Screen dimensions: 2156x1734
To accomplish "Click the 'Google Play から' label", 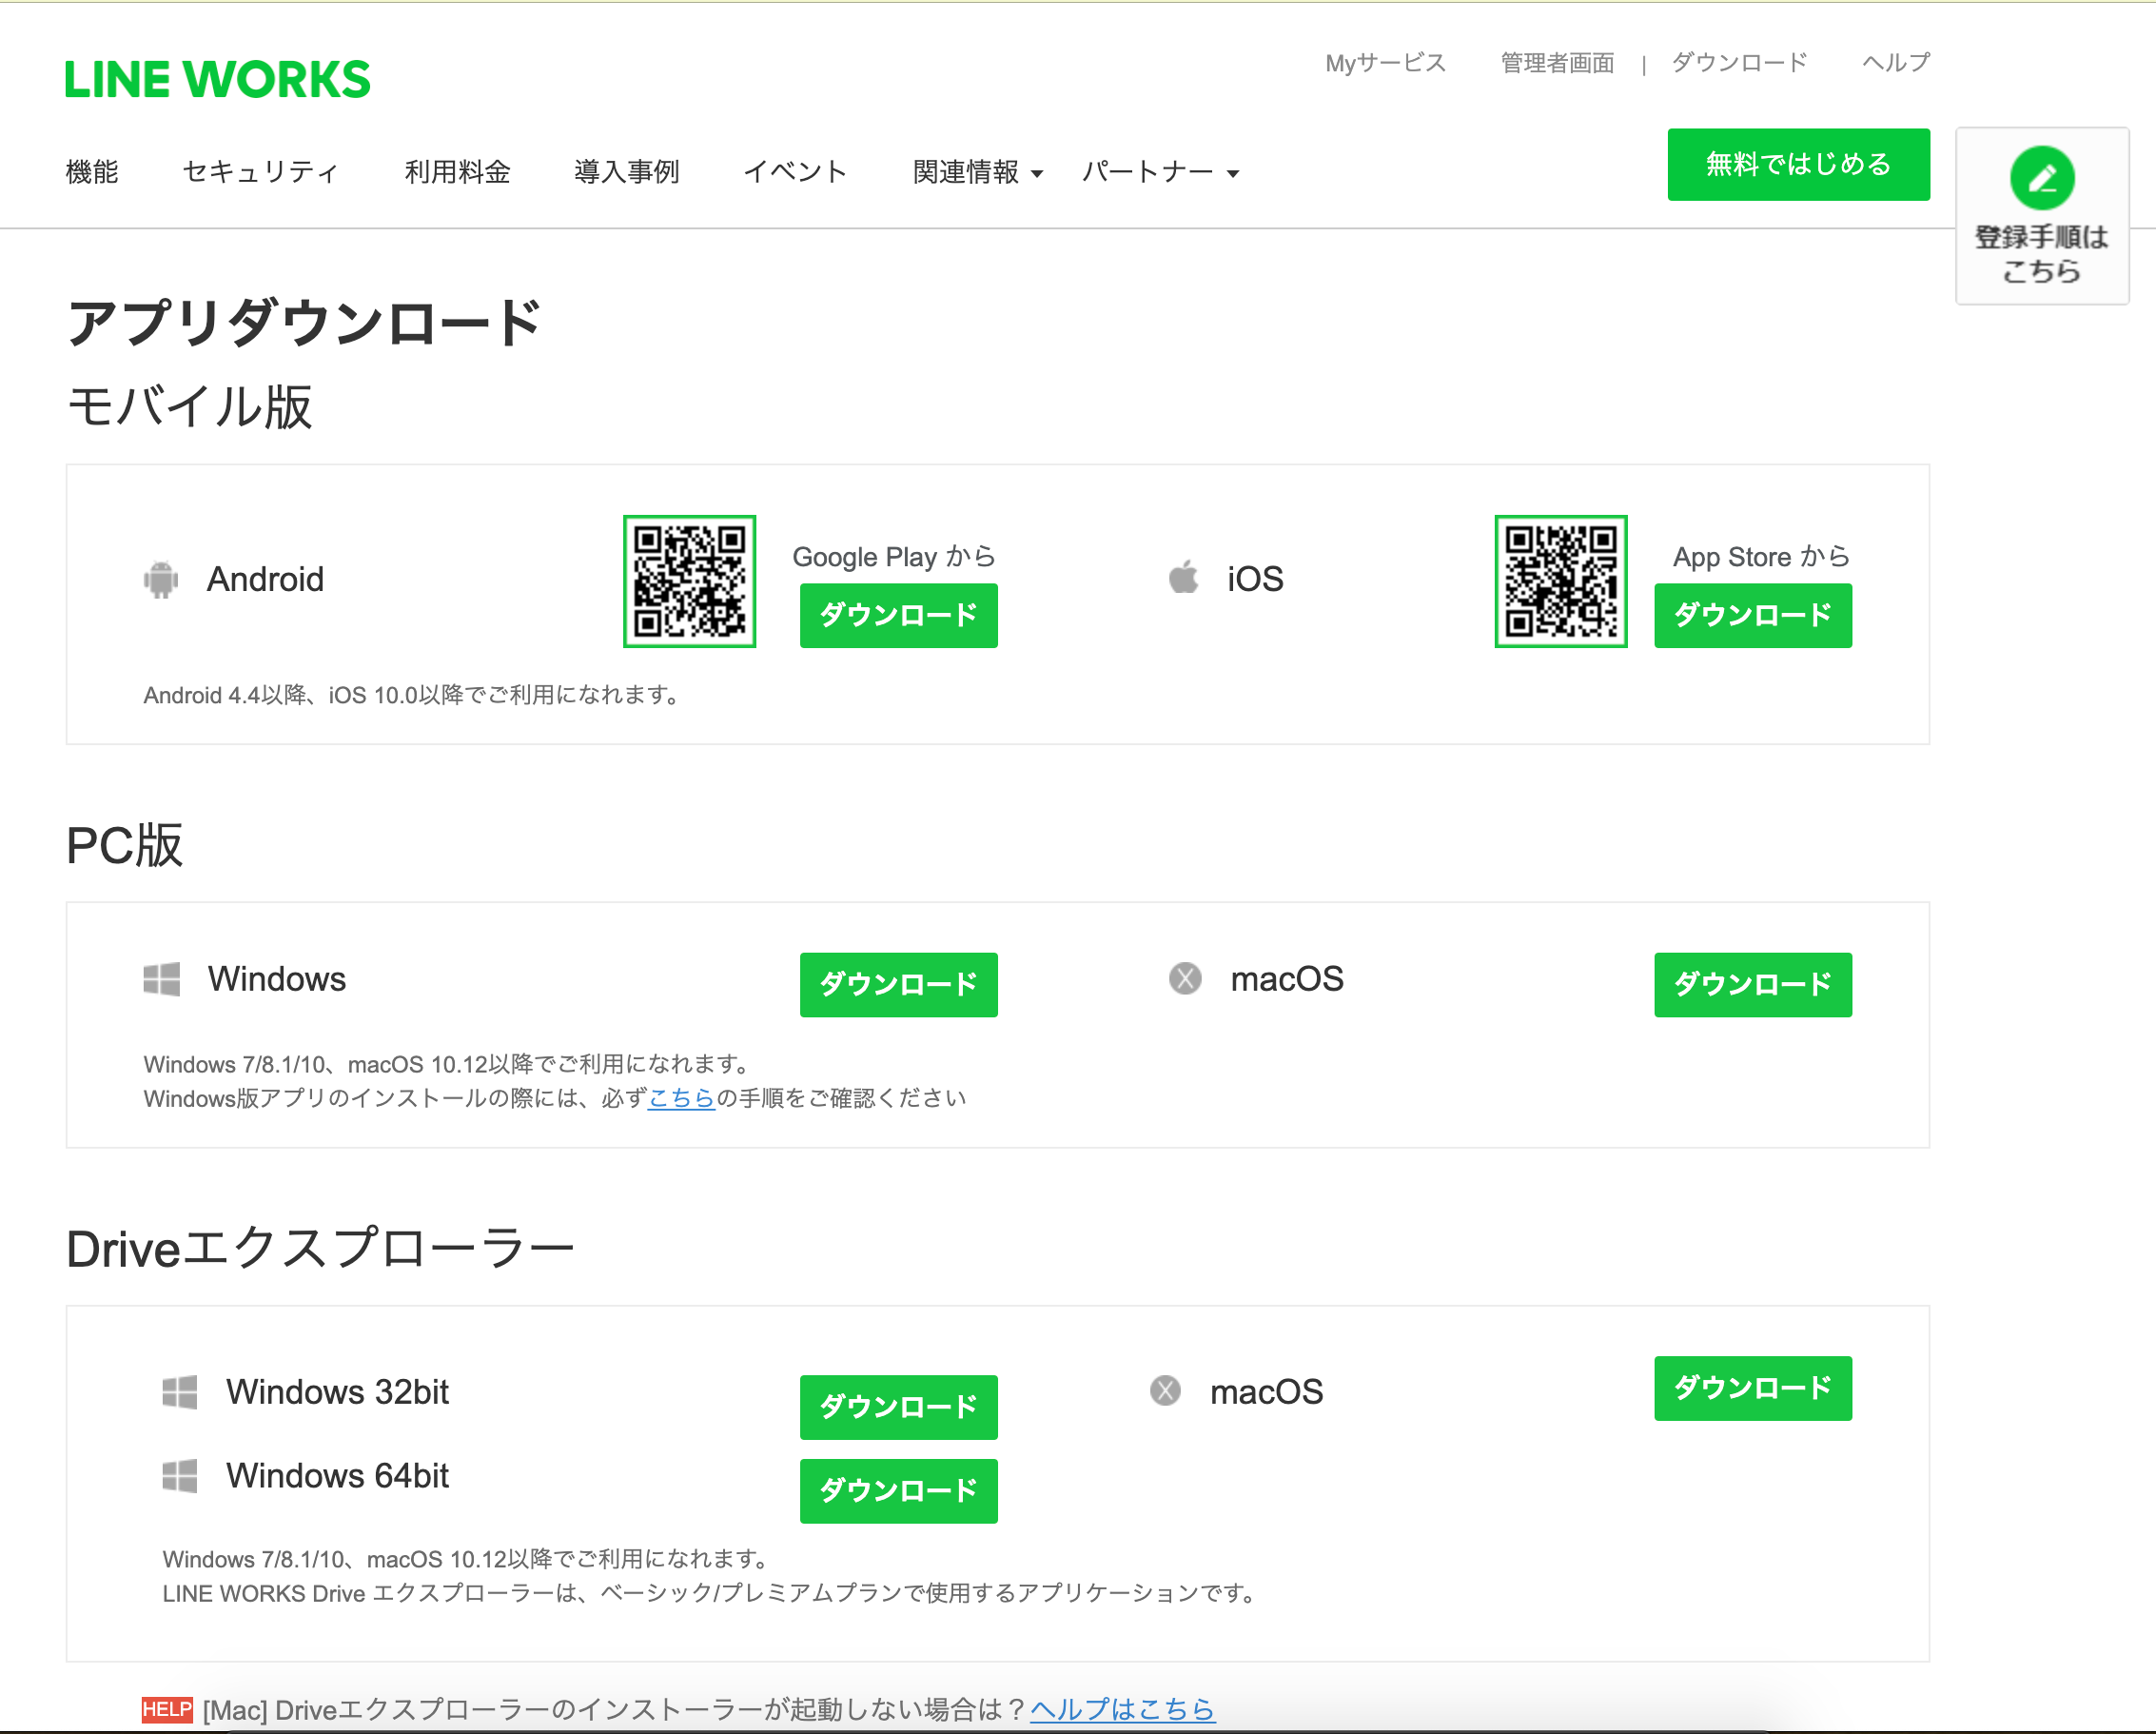I will coord(894,557).
